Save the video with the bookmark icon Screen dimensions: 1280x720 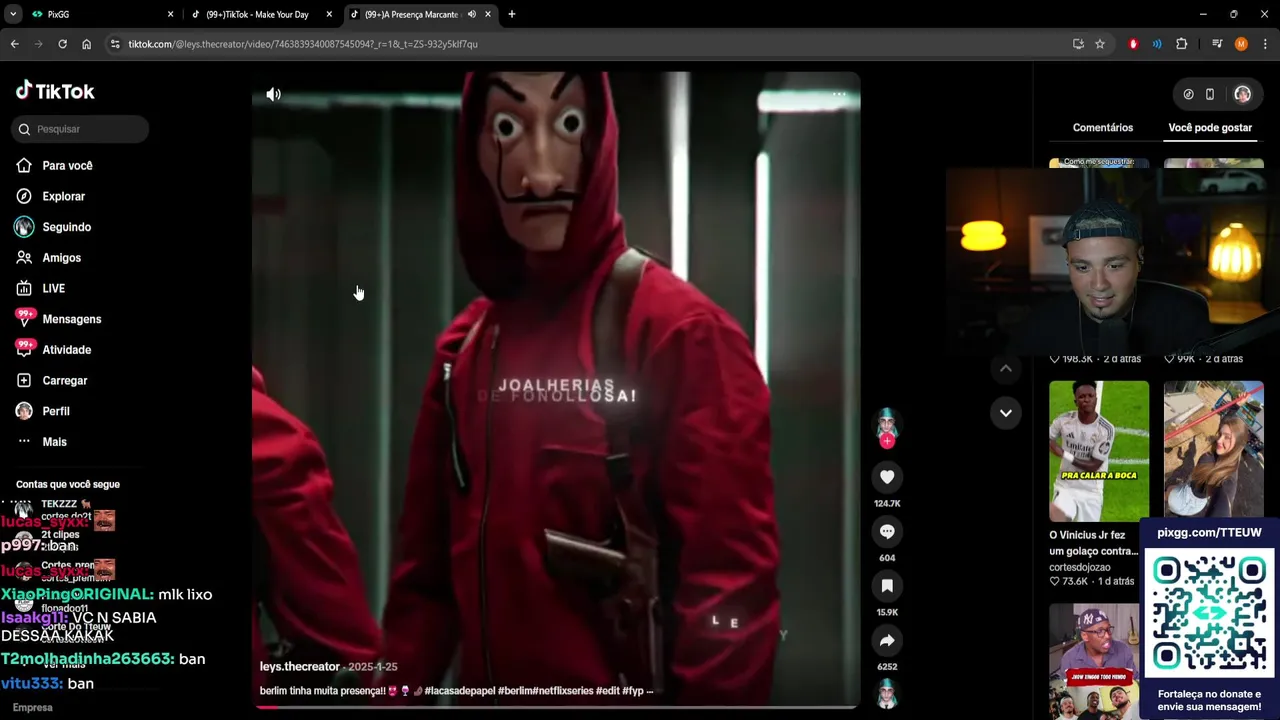[887, 585]
